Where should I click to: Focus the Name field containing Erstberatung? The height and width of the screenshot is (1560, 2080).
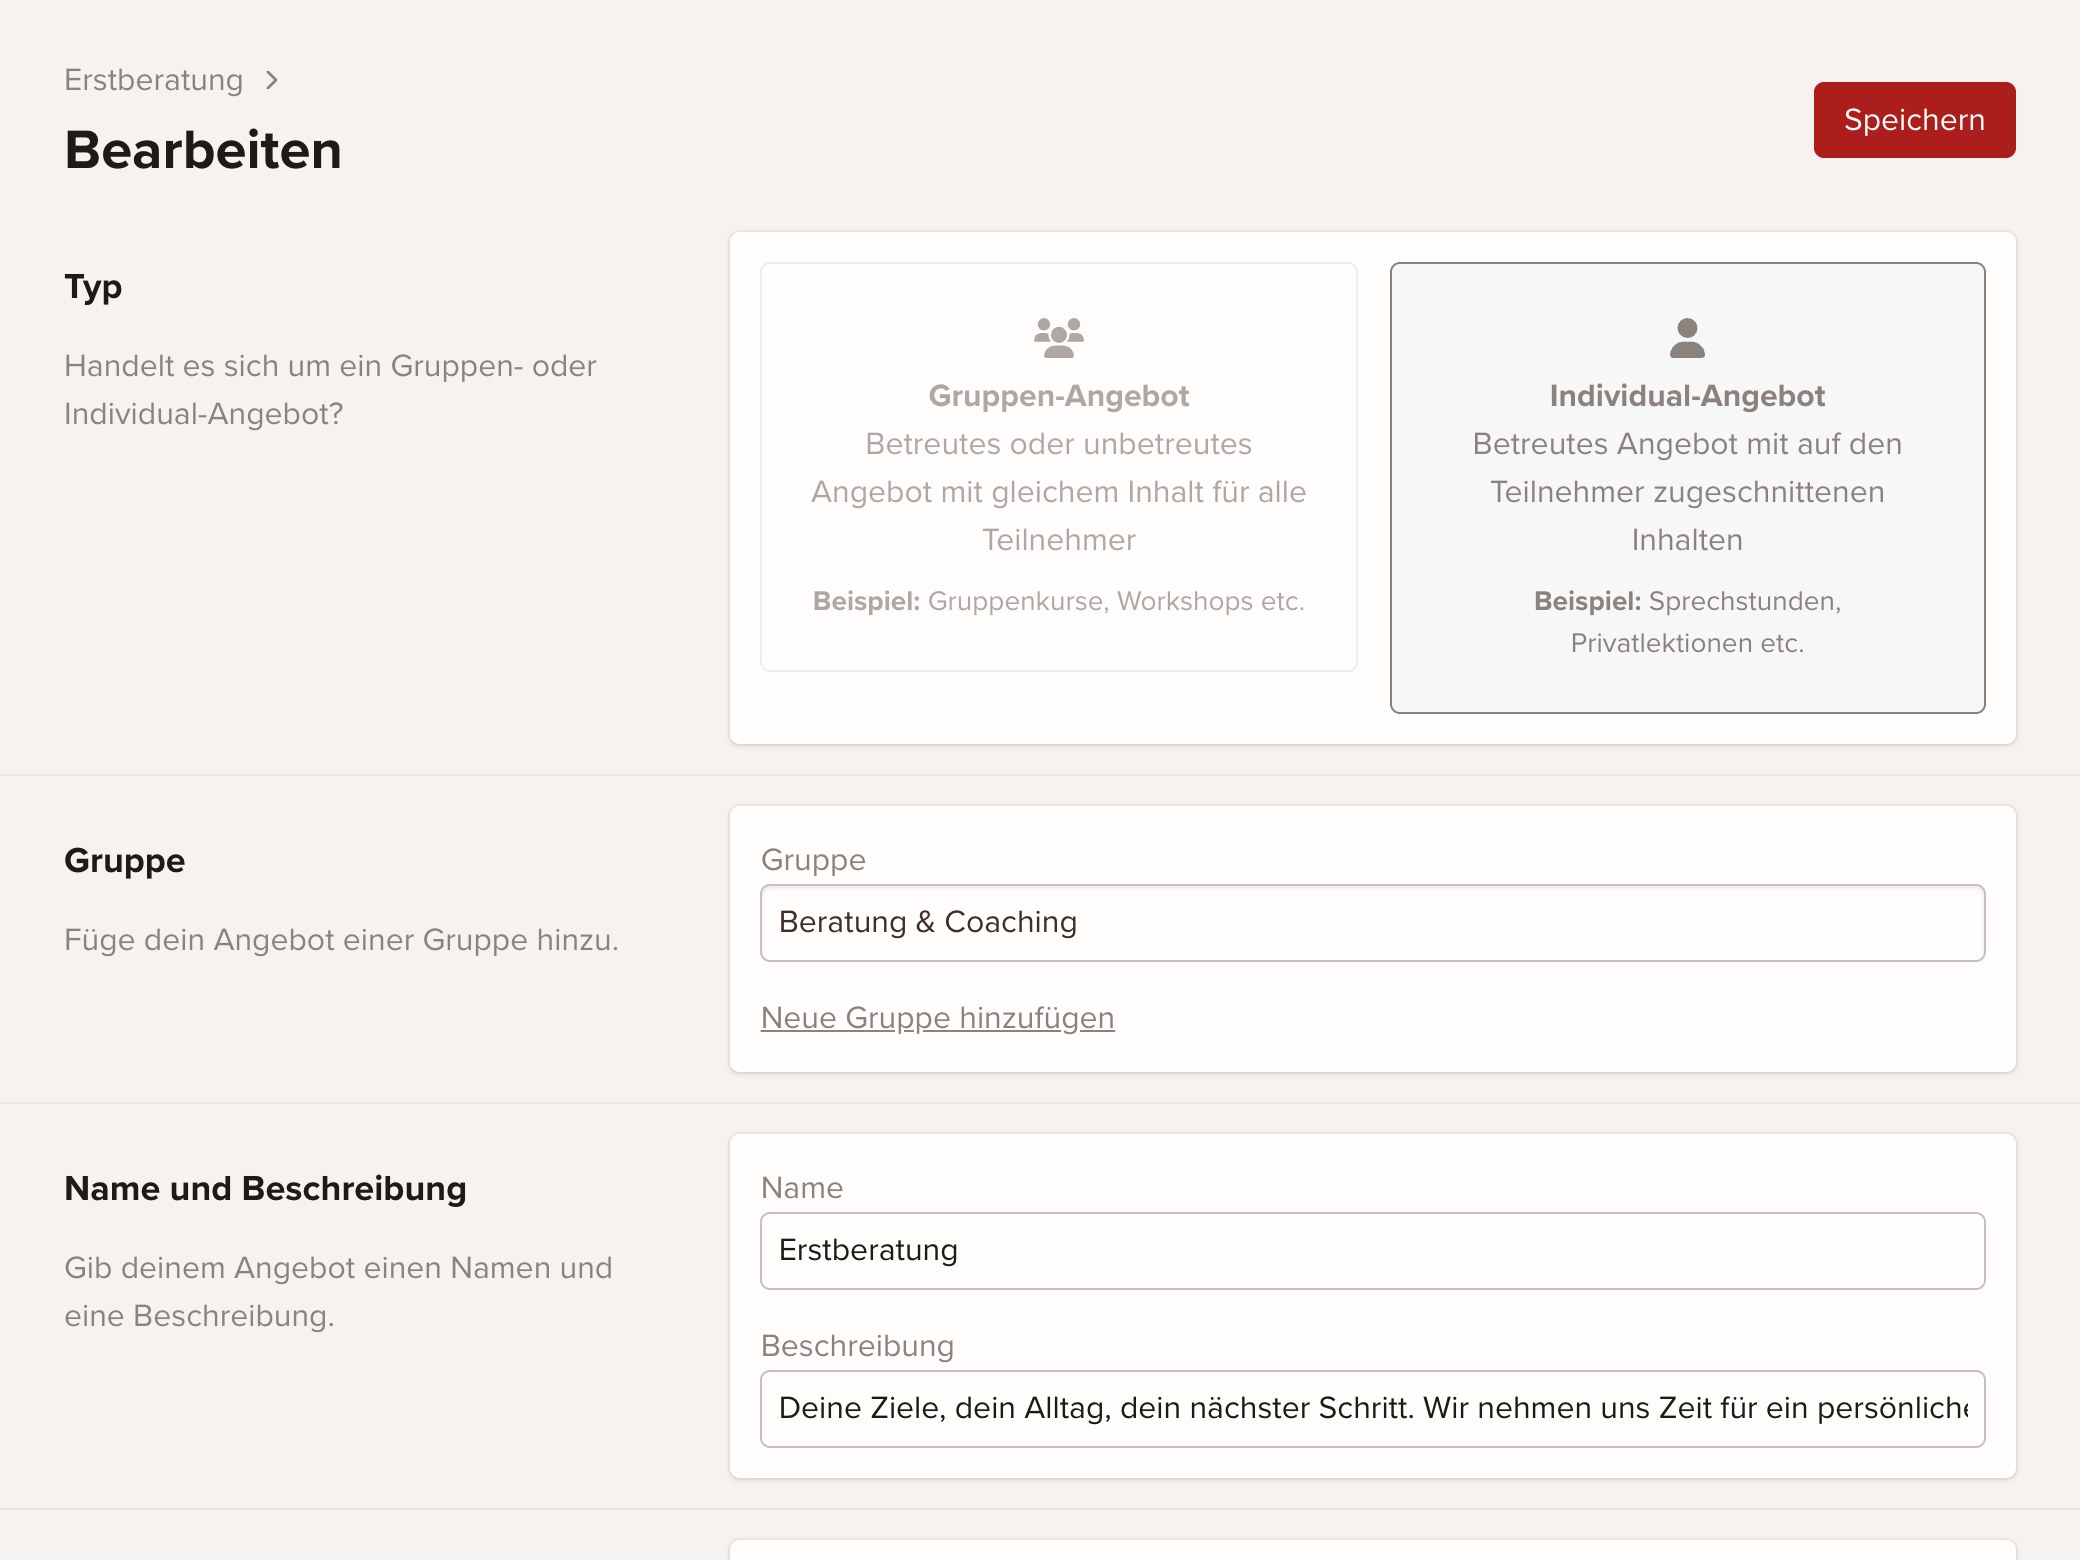[x=1372, y=1251]
